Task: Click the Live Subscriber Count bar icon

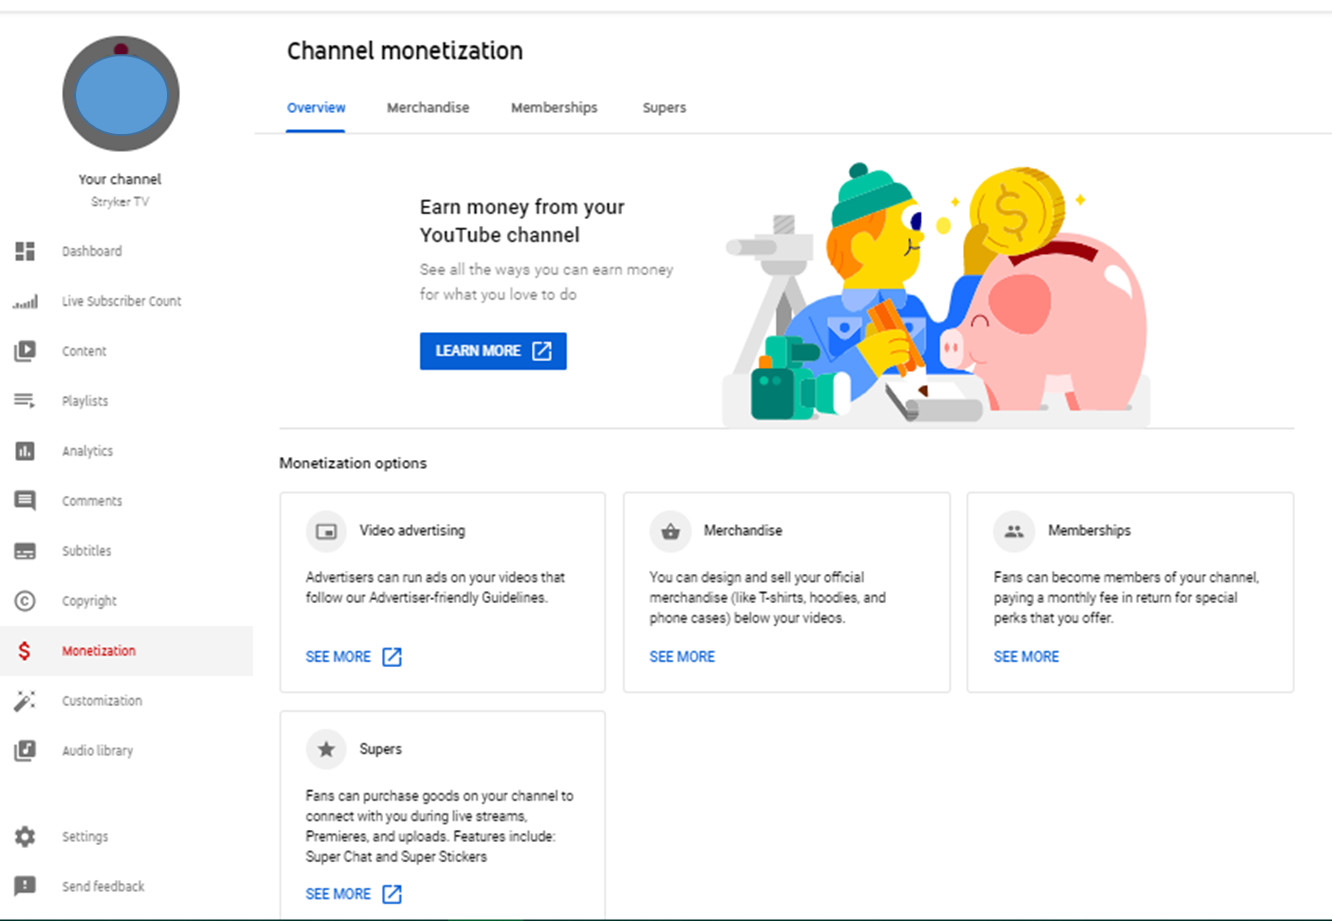Action: pyautogui.click(x=25, y=301)
